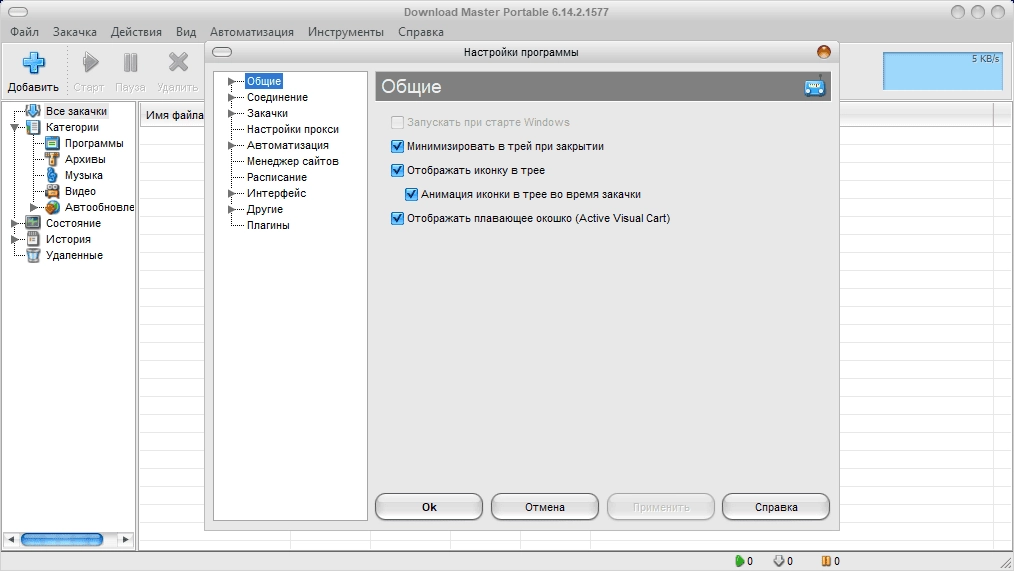1014x571 pixels.
Task: Open the Автоматизация menu in the menu bar
Action: [252, 32]
